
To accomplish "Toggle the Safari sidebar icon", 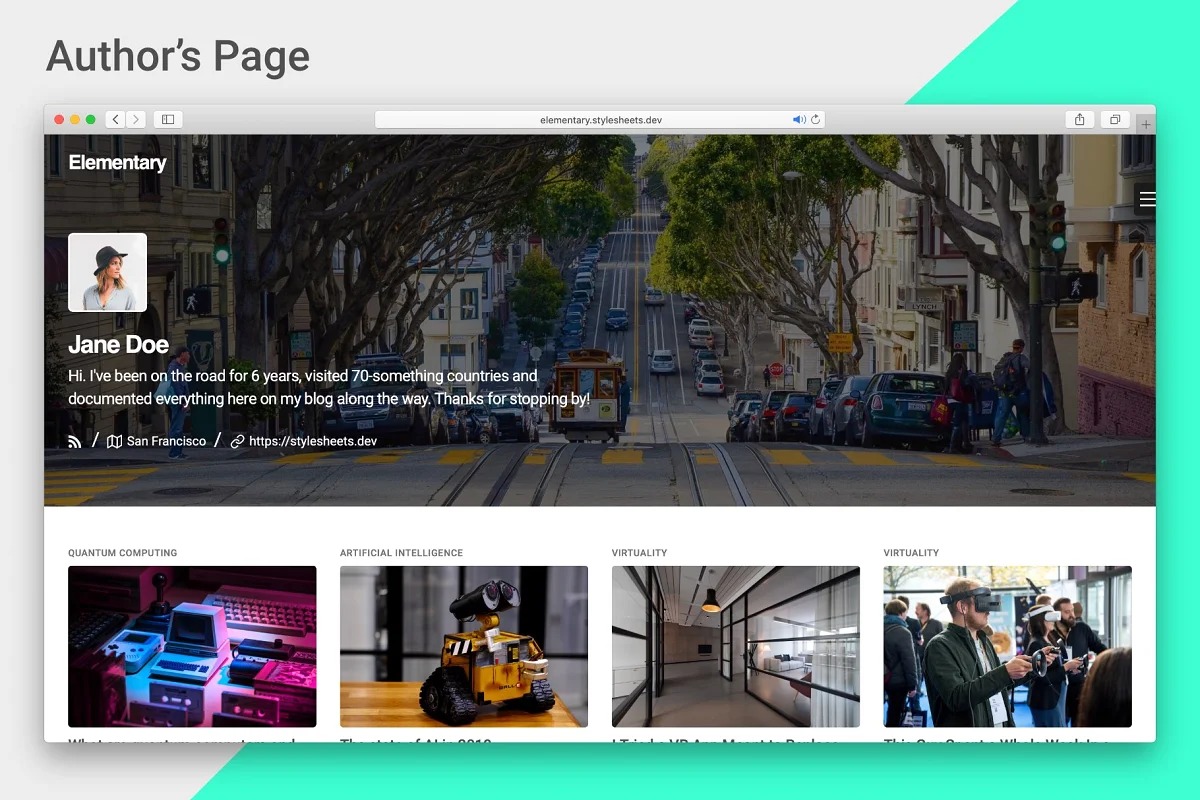I will pos(168,120).
